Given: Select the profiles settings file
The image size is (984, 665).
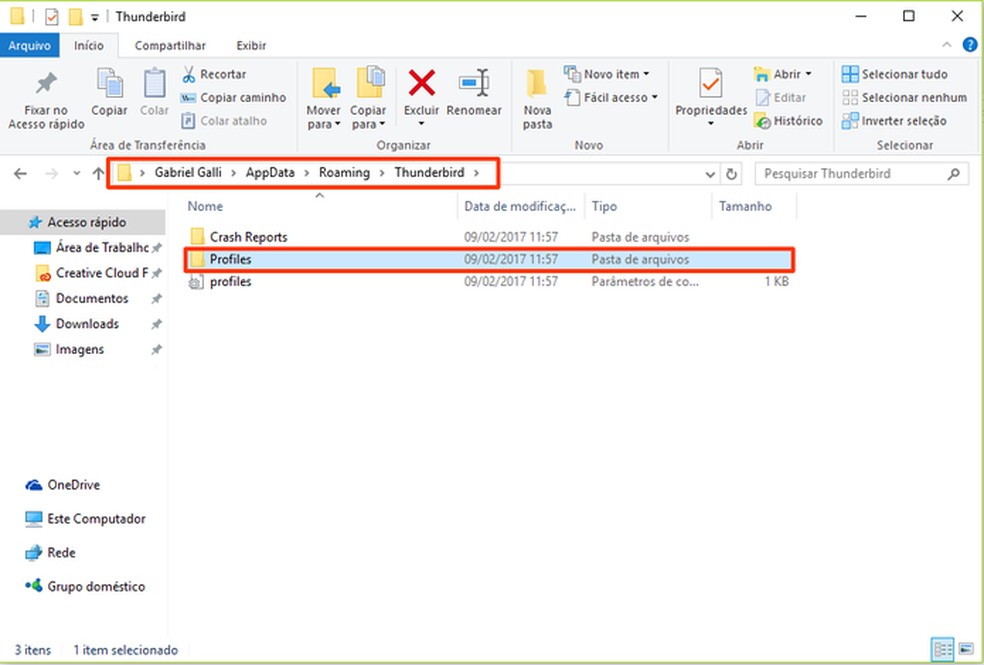Looking at the screenshot, I should point(489,282).
